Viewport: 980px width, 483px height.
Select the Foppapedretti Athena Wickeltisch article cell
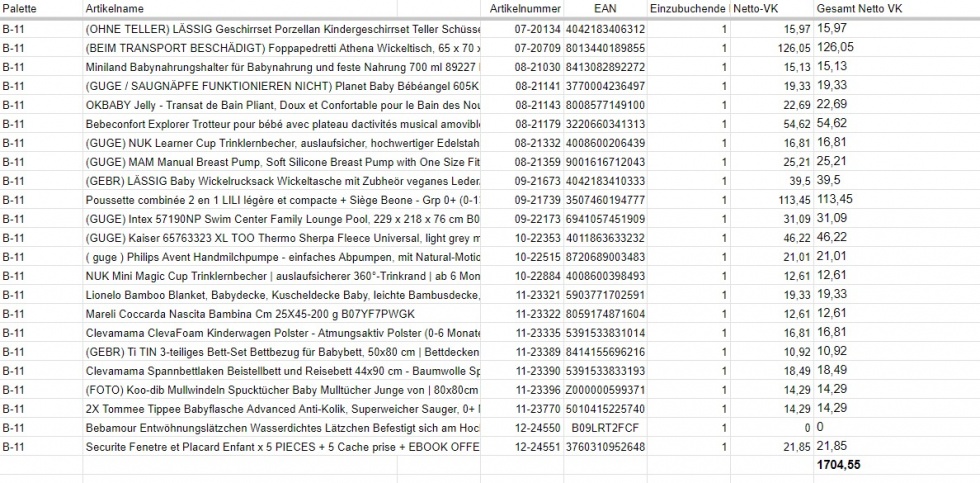tap(282, 47)
